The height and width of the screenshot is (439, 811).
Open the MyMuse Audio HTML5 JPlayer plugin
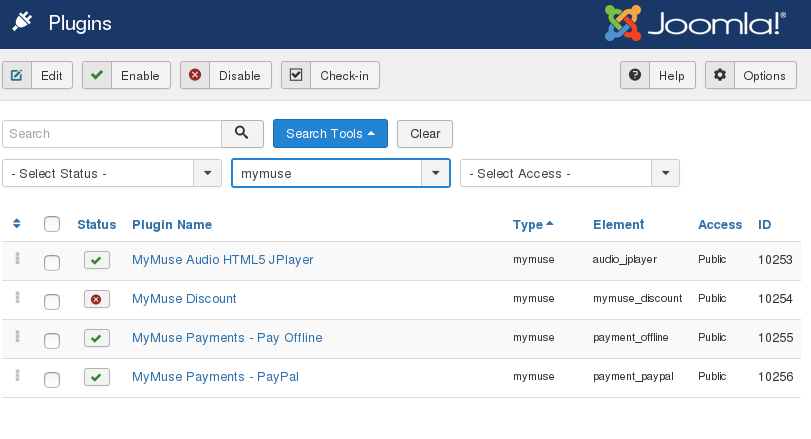tap(222, 260)
